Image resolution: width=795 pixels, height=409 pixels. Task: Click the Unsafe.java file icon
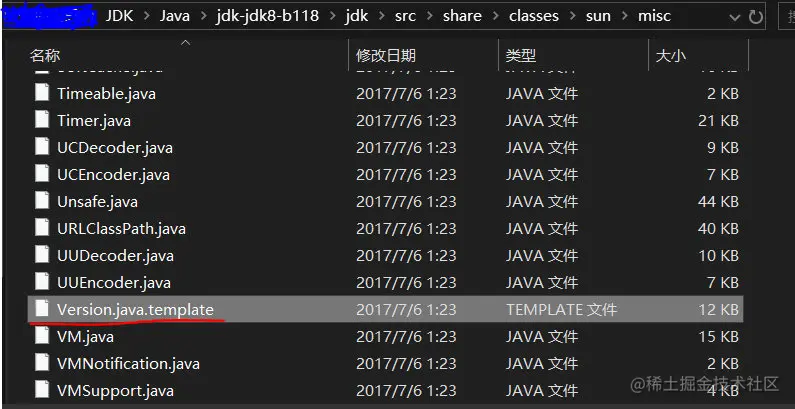pos(42,202)
